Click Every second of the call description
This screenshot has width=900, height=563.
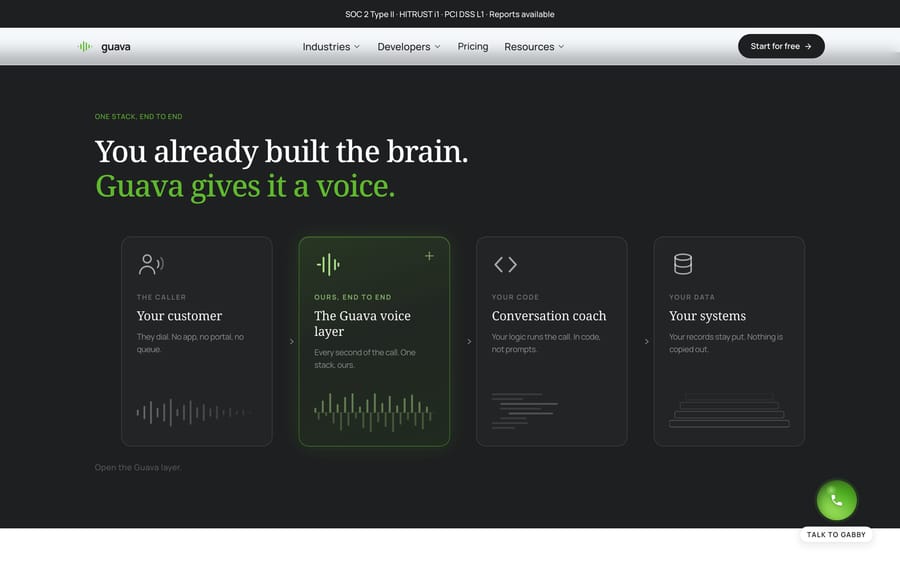coord(364,359)
